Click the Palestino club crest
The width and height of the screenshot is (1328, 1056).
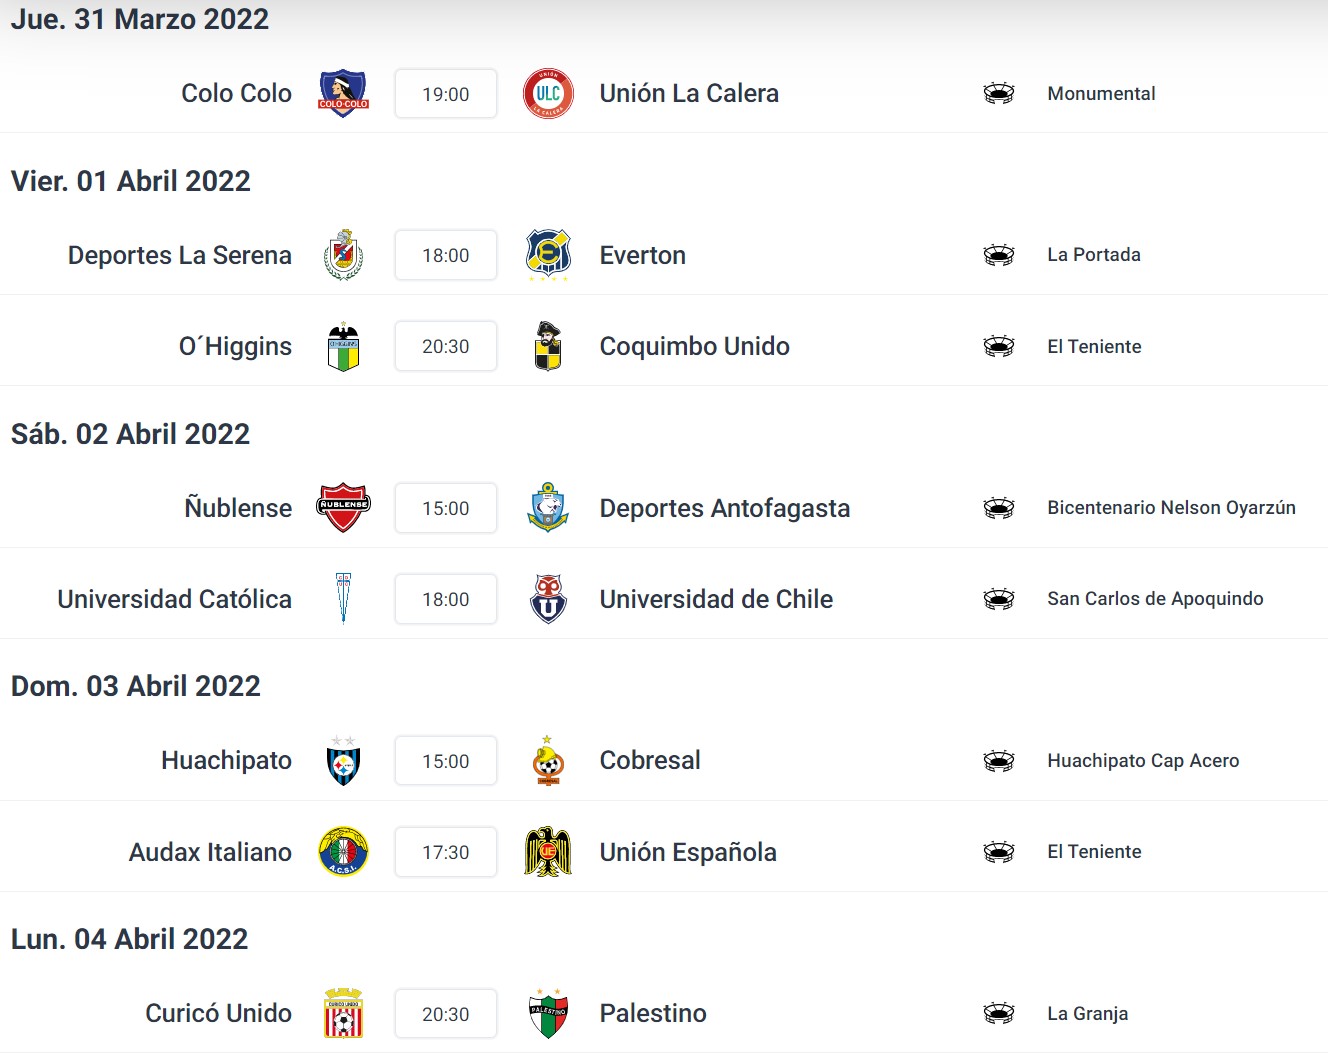point(548,1014)
